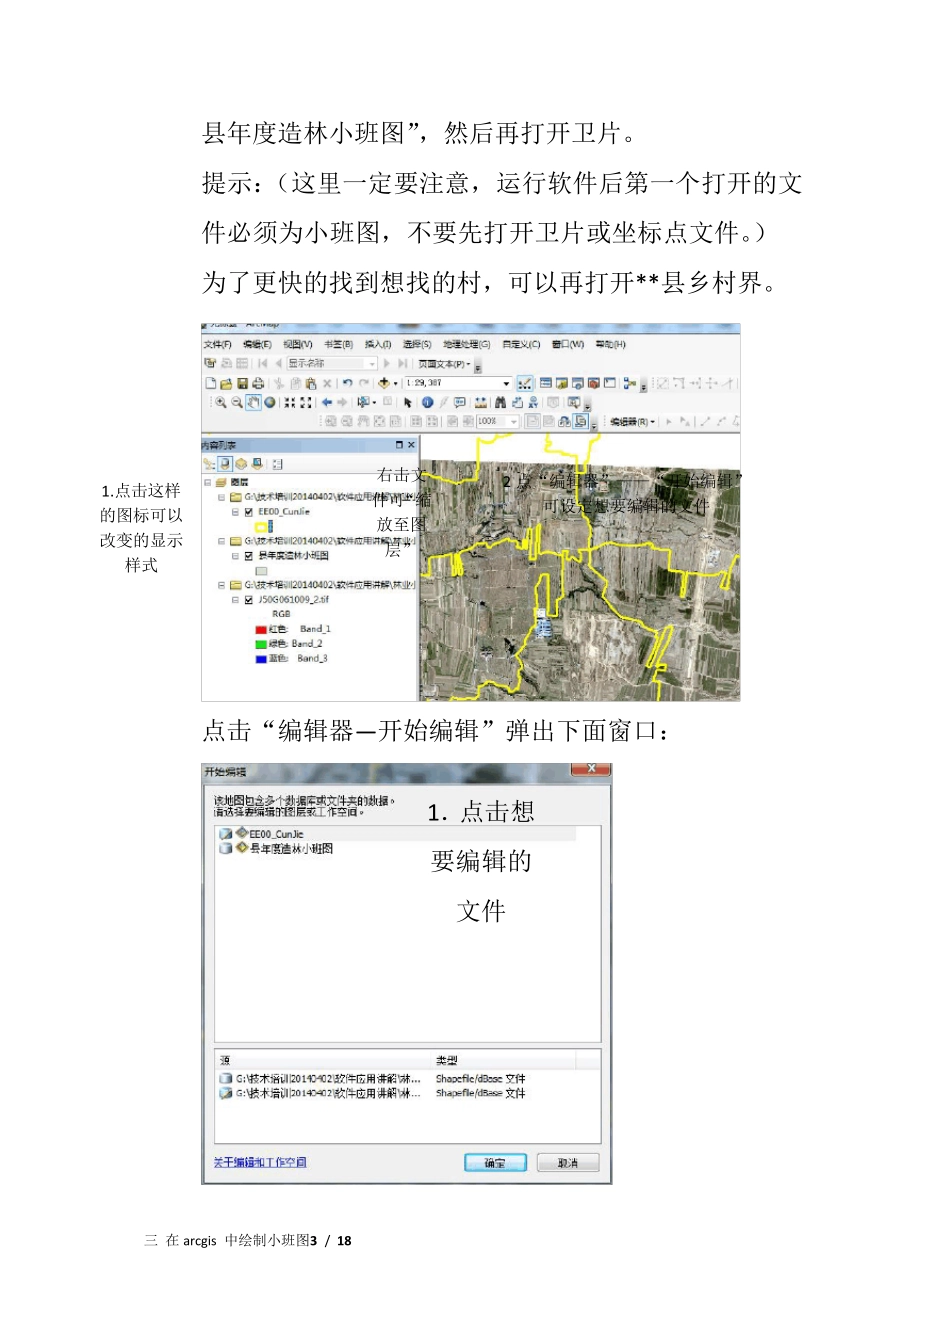Click the blue Band_3 color swatch
This screenshot has width=950, height=1344.
click(261, 658)
